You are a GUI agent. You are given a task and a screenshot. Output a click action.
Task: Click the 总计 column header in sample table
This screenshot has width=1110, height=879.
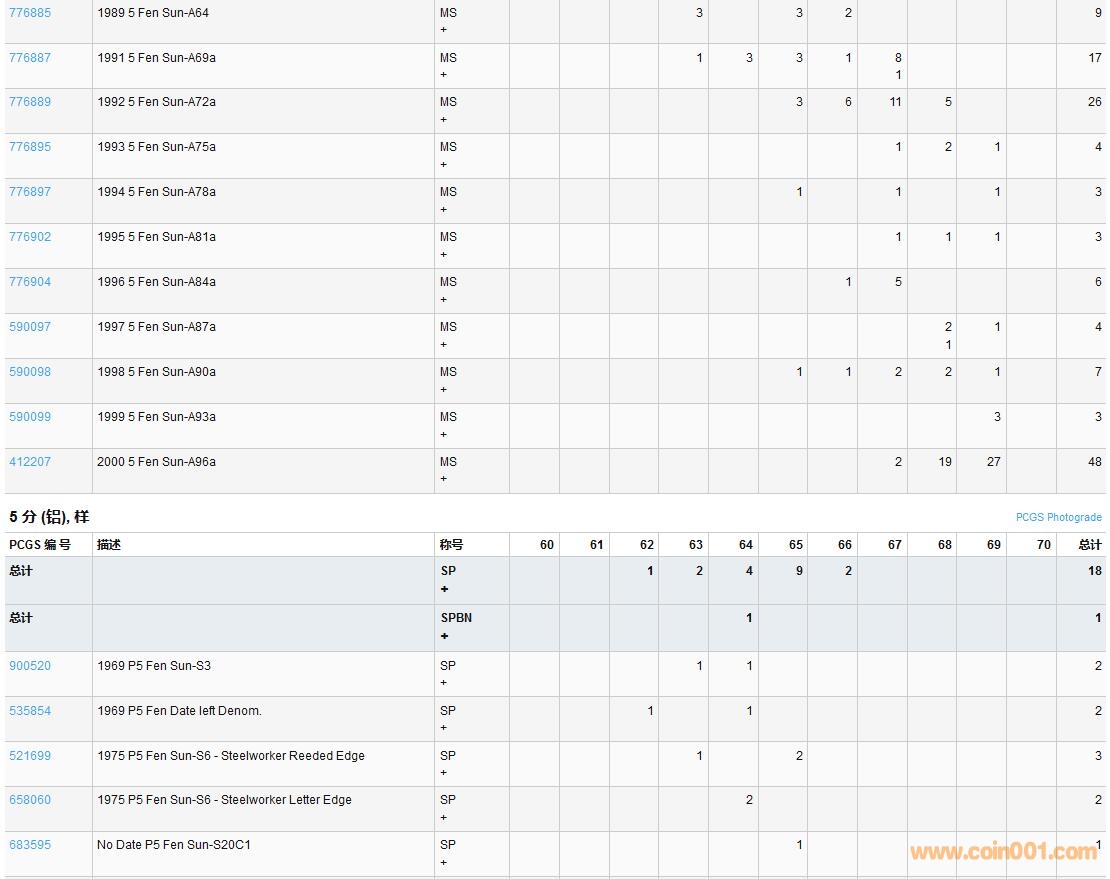coord(1089,545)
